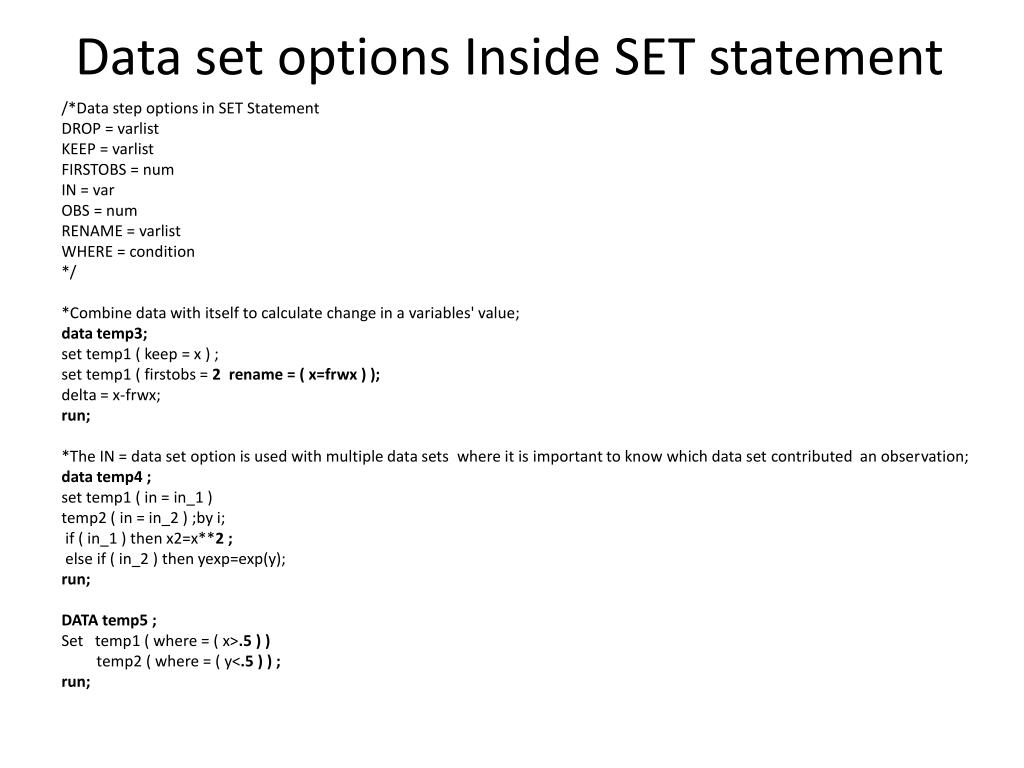The image size is (1024, 768).
Task: Click the 'set temp1 ( keep = x ) ;' line
Action: (140, 354)
